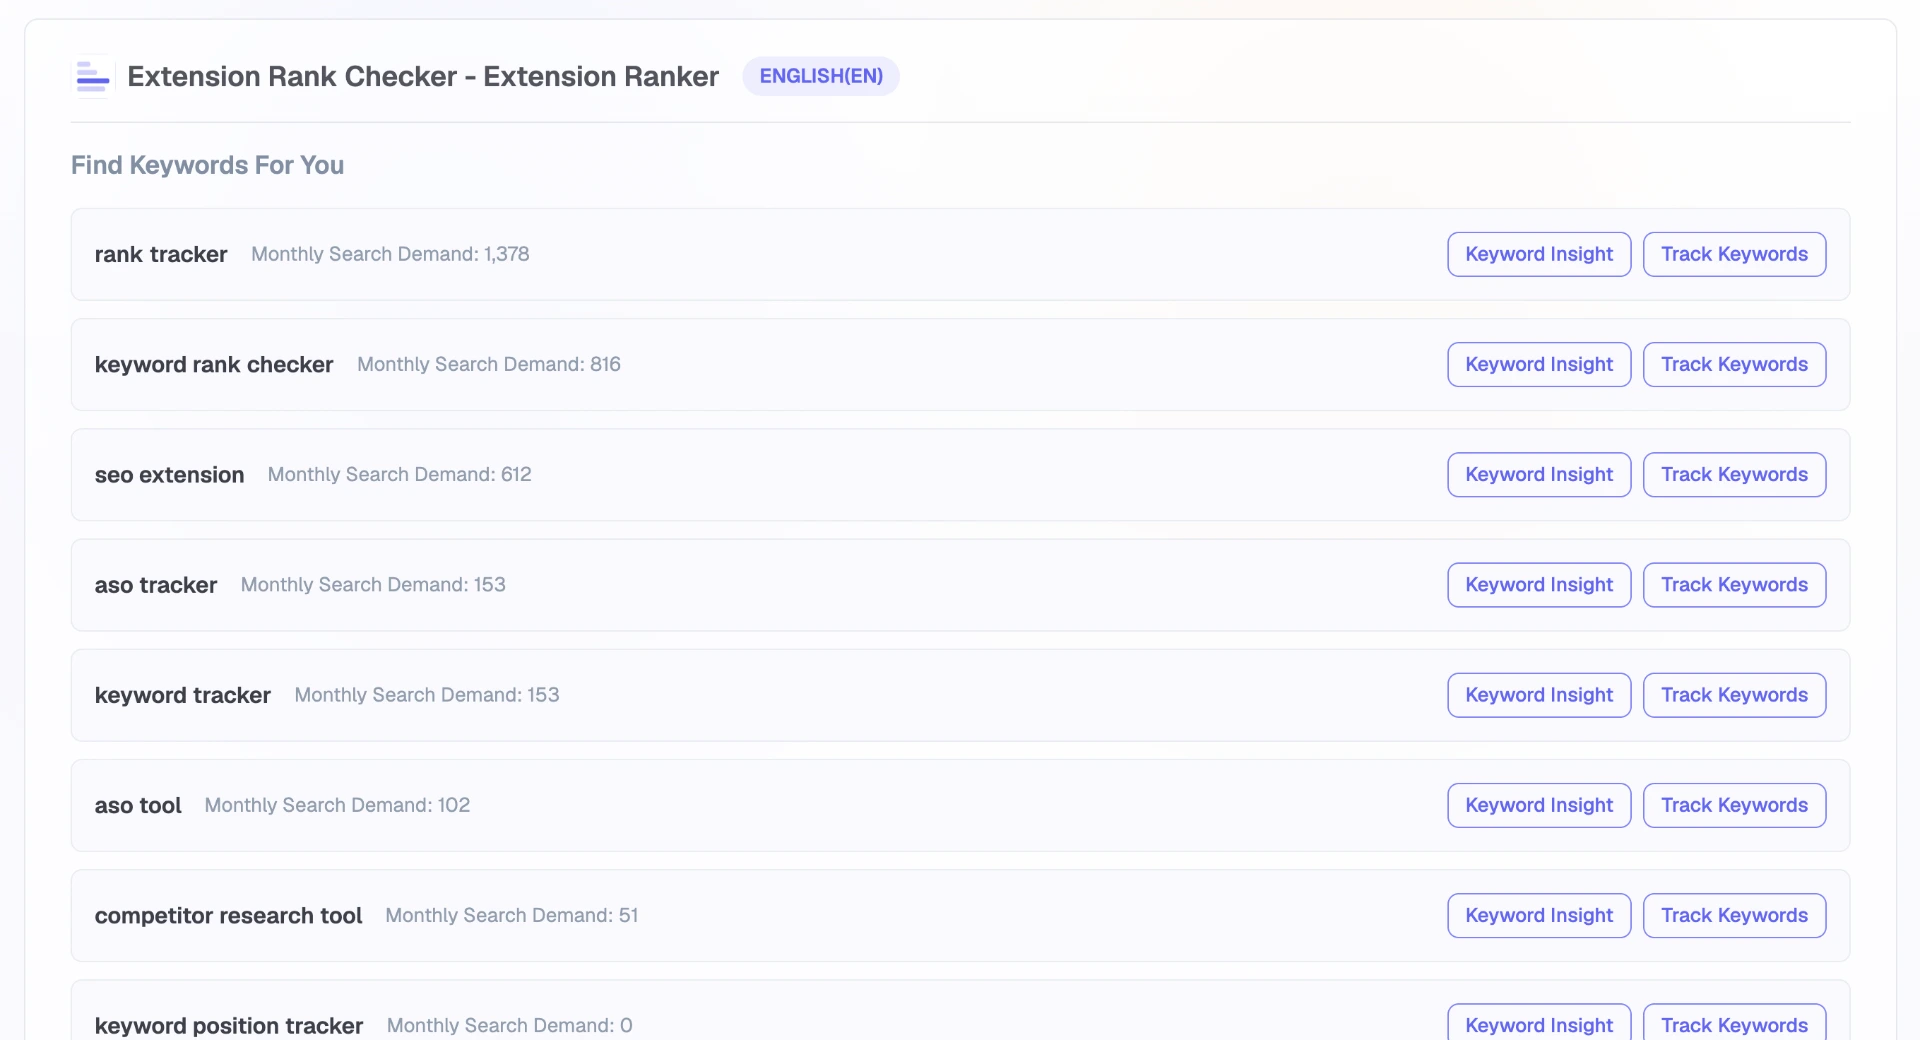
Task: Track Keywords for competitor research tool
Action: pos(1734,915)
